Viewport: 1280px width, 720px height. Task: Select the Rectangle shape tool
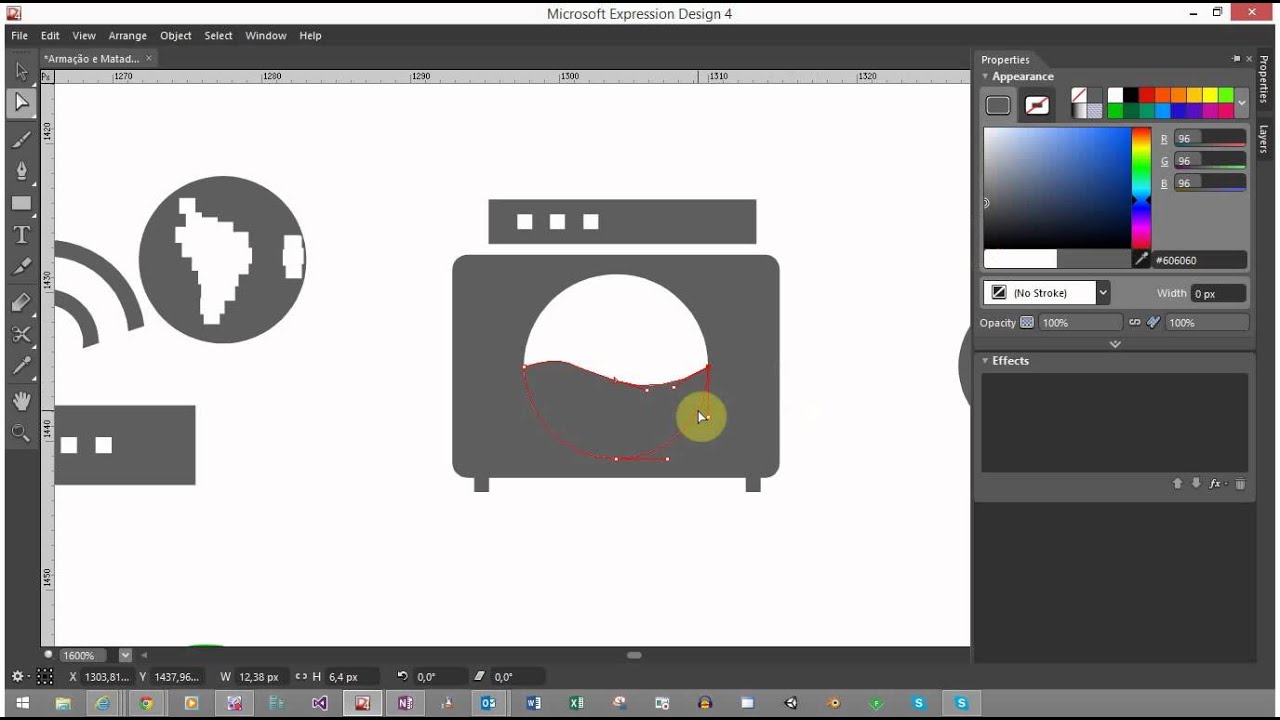point(21,203)
